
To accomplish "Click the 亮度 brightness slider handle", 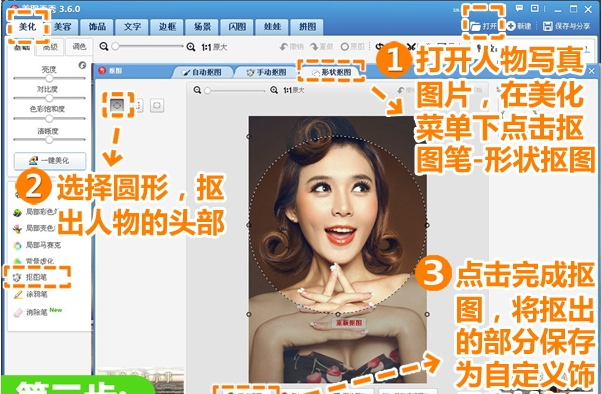I will pyautogui.click(x=49, y=78).
